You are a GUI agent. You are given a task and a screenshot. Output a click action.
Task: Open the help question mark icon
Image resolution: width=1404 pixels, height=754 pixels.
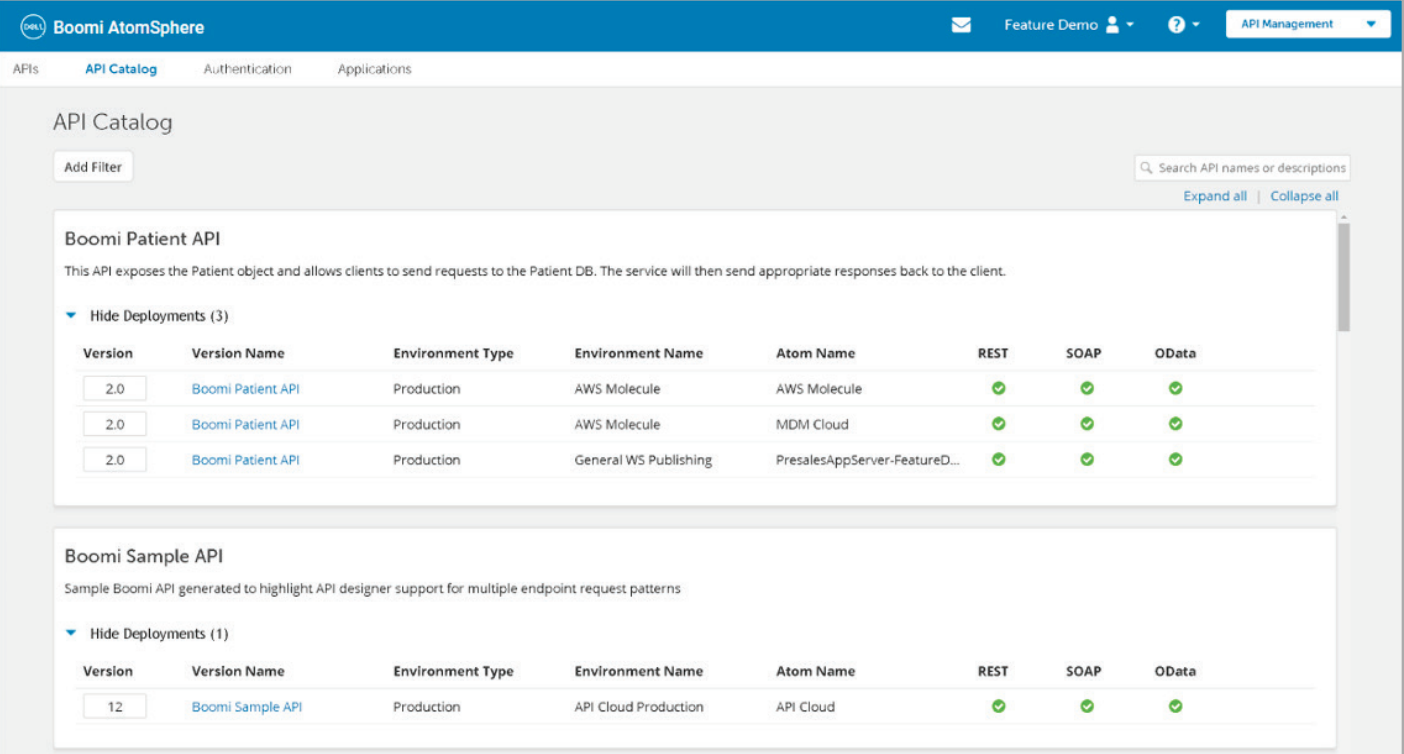click(1176, 25)
